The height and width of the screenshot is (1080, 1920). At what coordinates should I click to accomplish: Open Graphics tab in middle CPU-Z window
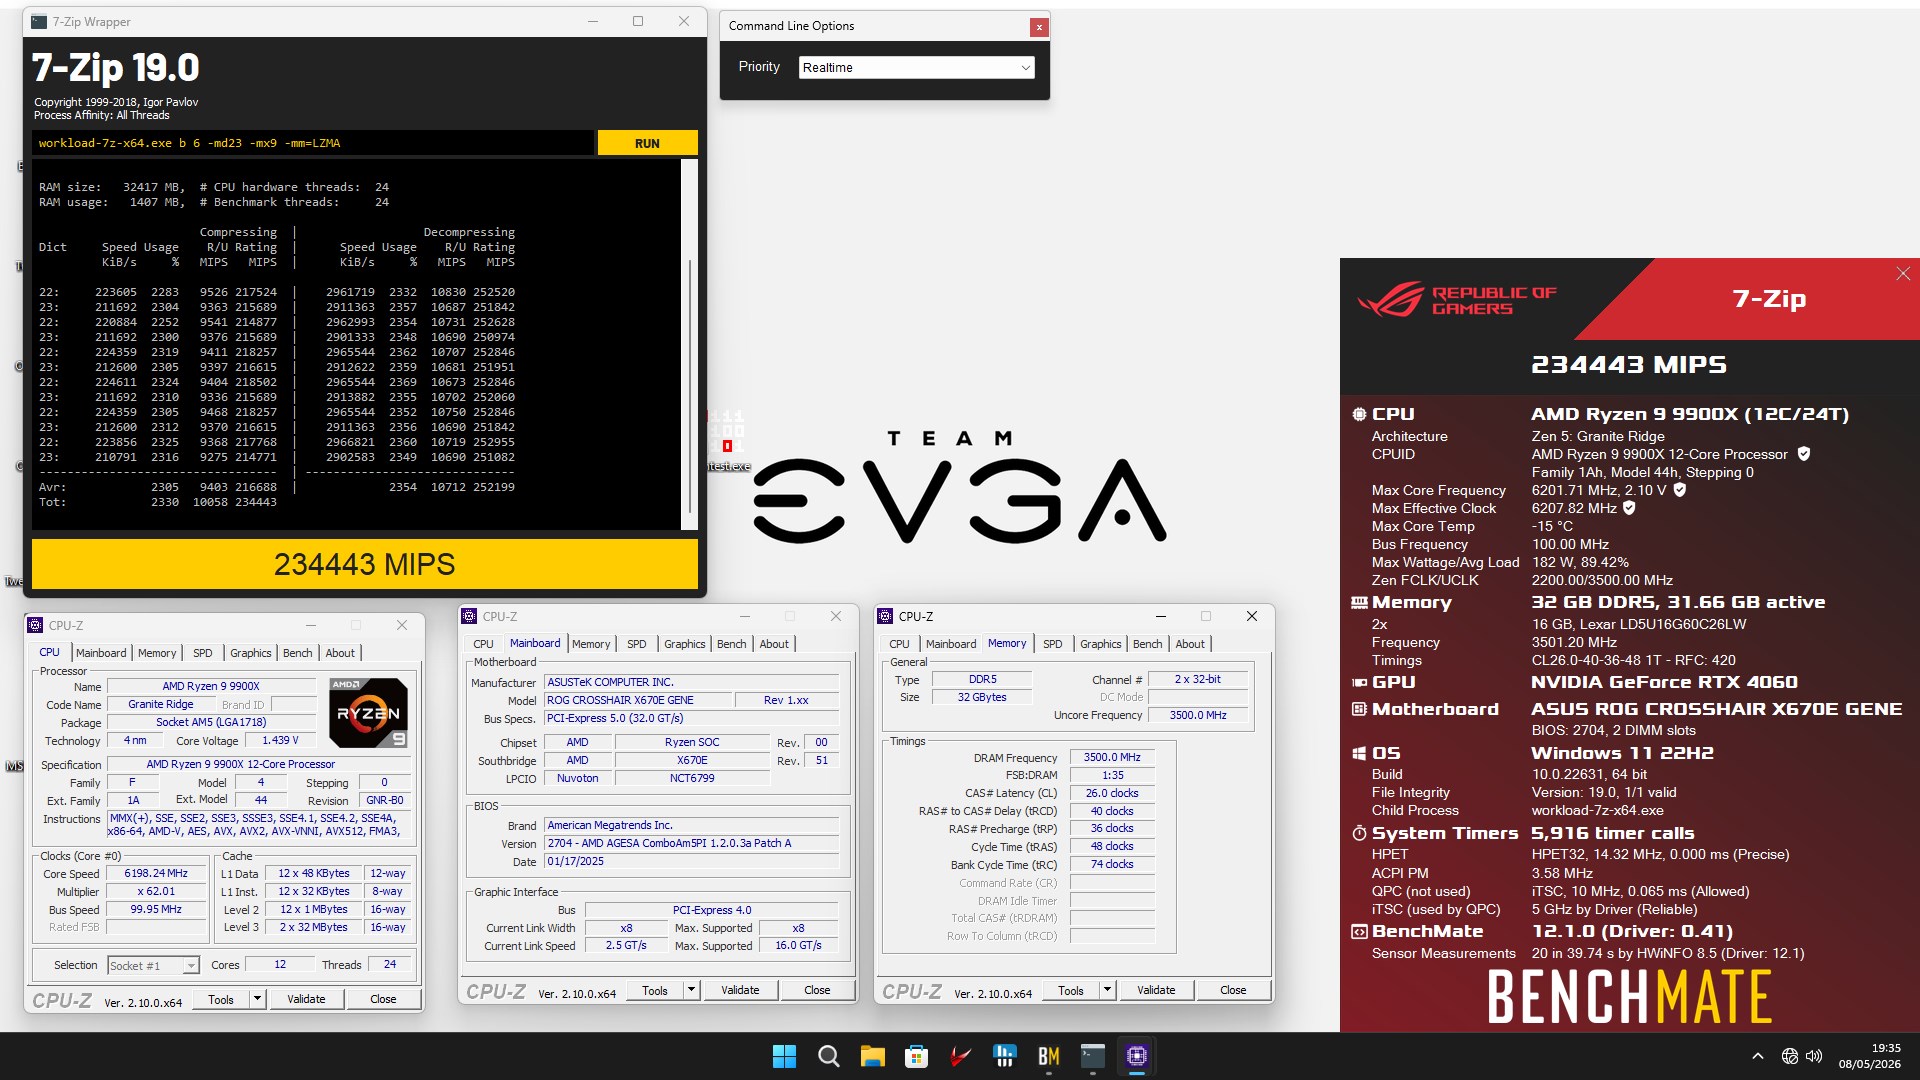click(684, 644)
